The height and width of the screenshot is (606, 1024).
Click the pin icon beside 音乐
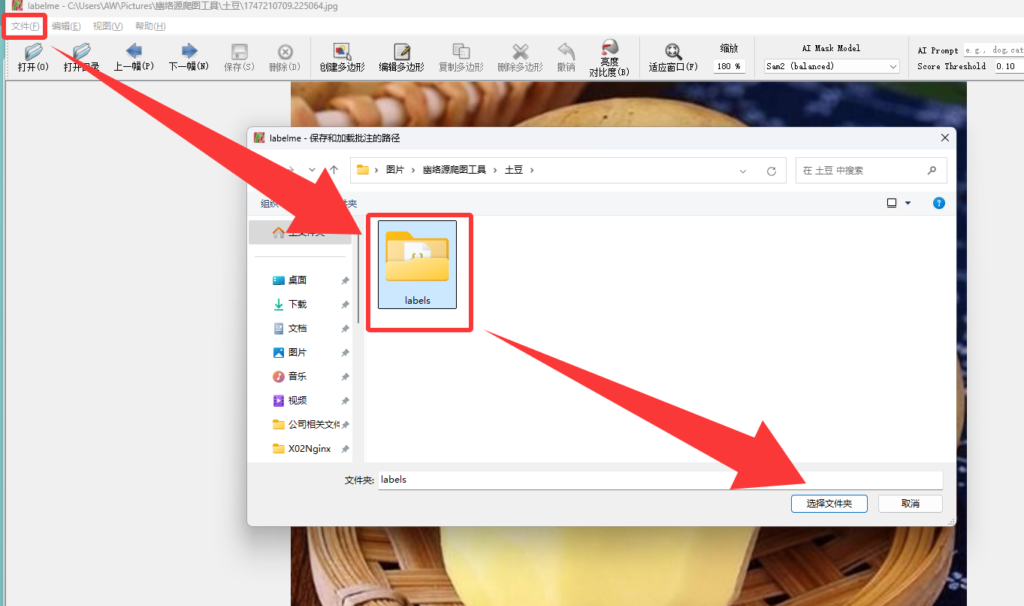coord(345,377)
